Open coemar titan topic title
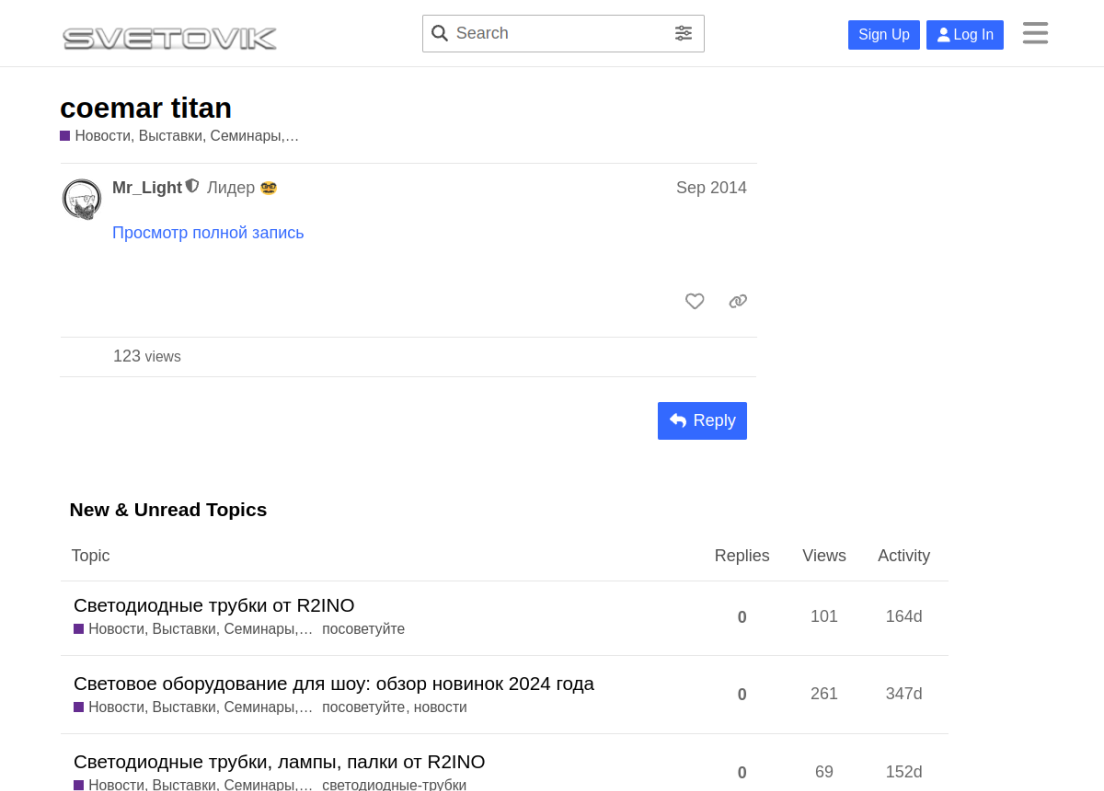 (146, 108)
